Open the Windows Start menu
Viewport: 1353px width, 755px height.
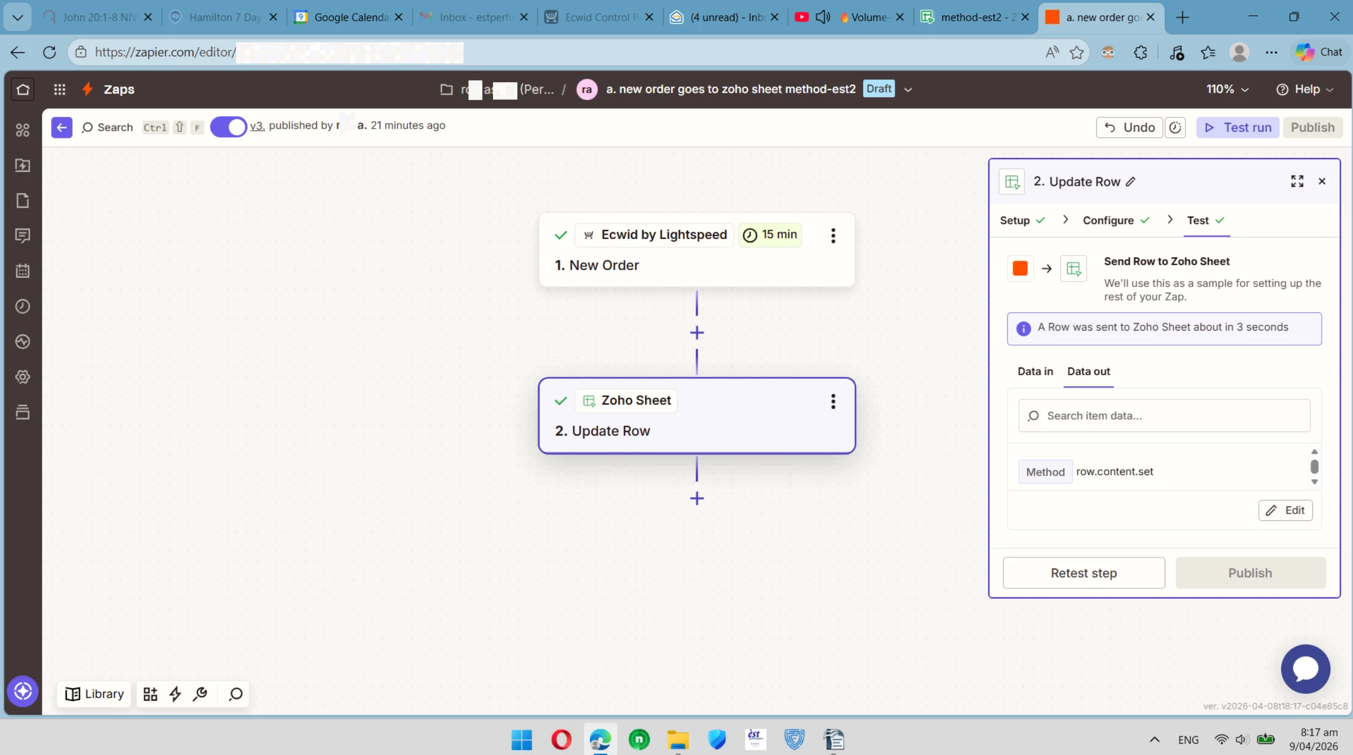(522, 740)
